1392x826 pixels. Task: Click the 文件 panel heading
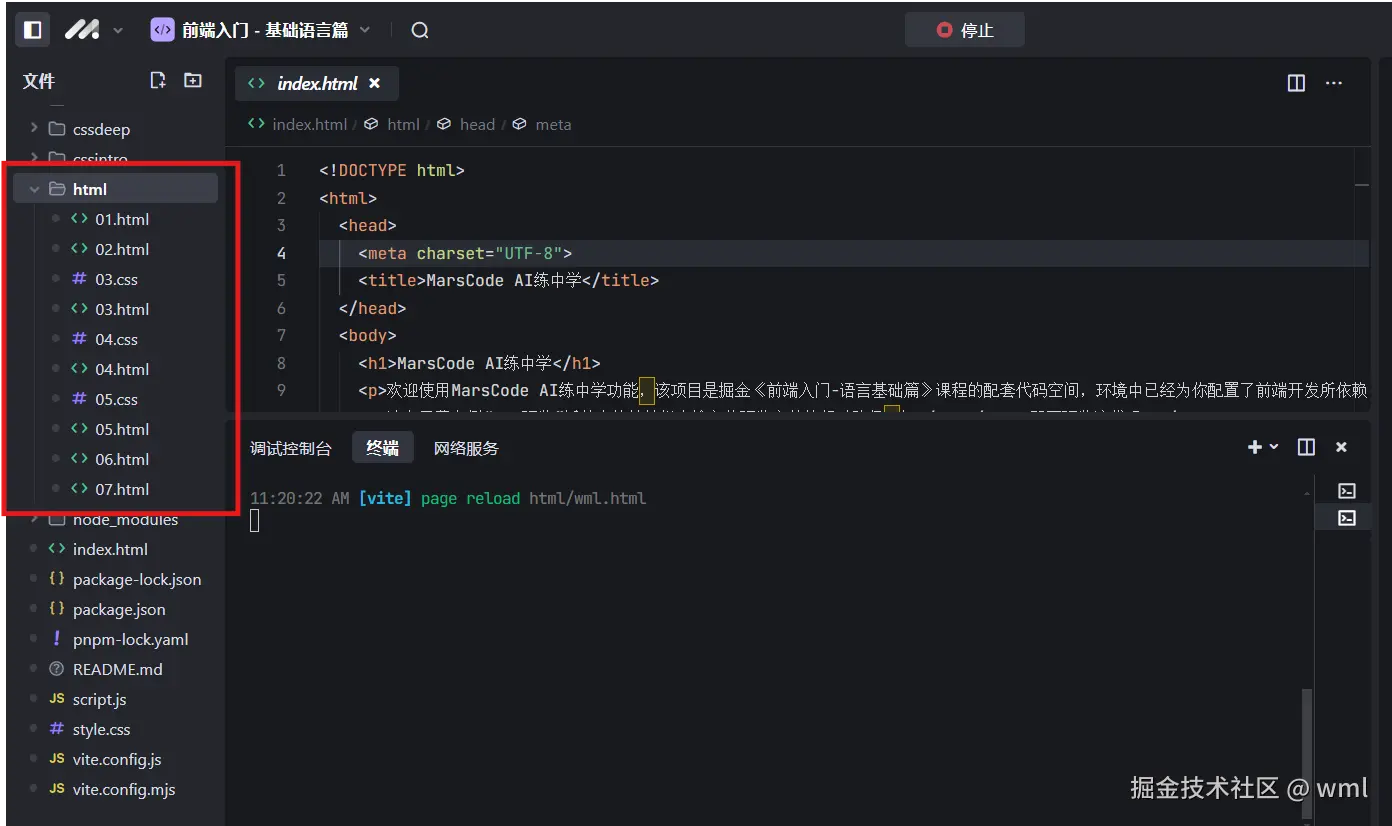(39, 81)
